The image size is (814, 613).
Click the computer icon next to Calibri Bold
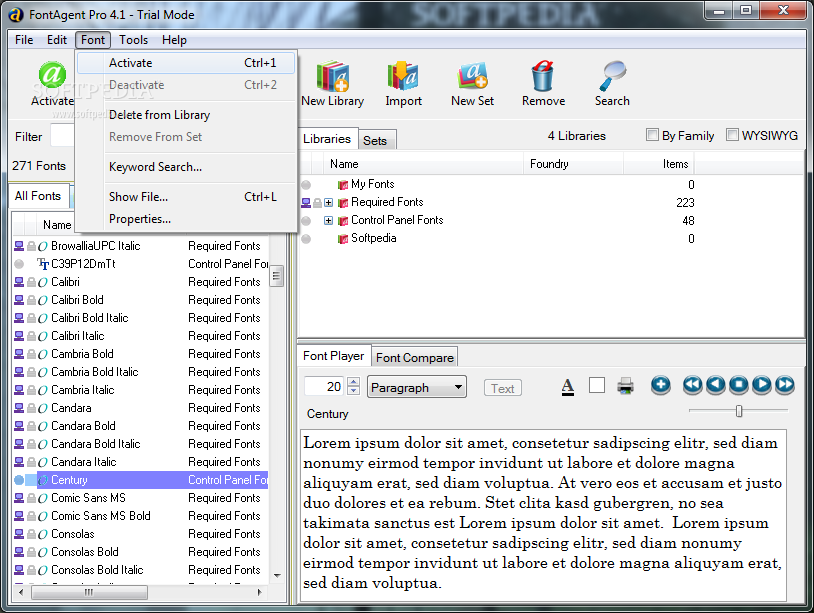click(19, 300)
